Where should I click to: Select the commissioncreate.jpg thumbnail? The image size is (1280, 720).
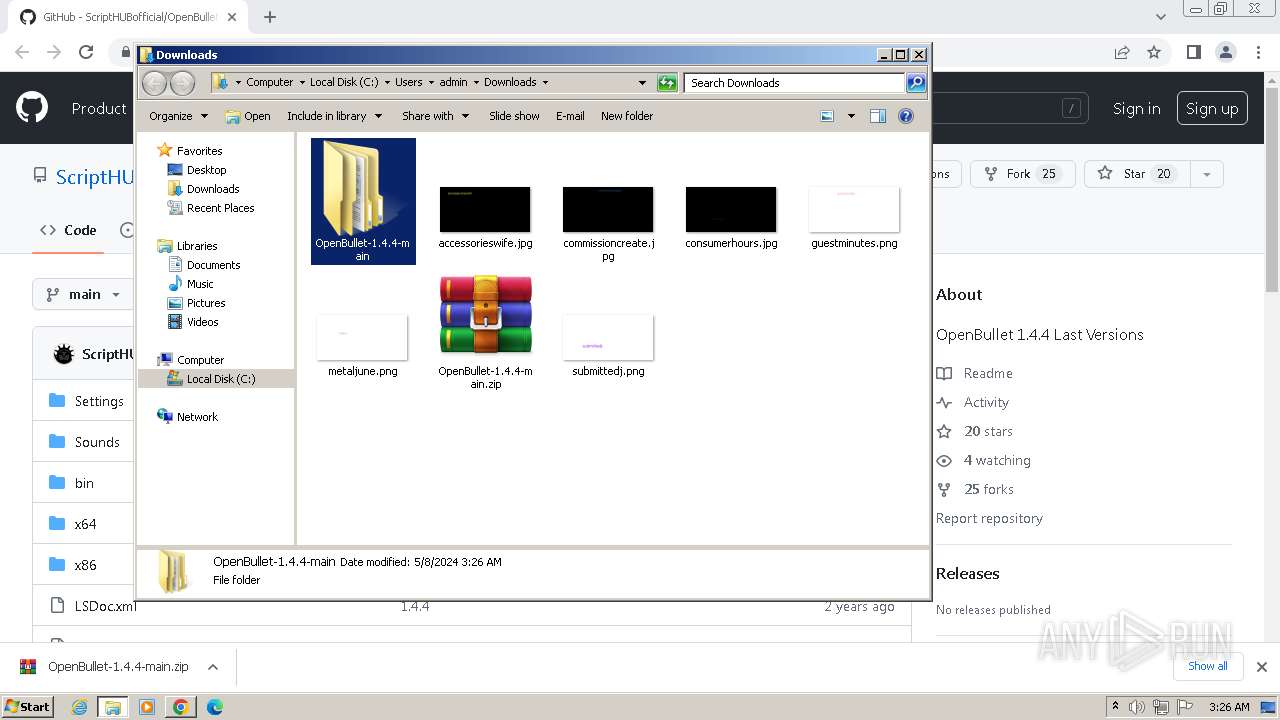click(x=608, y=224)
